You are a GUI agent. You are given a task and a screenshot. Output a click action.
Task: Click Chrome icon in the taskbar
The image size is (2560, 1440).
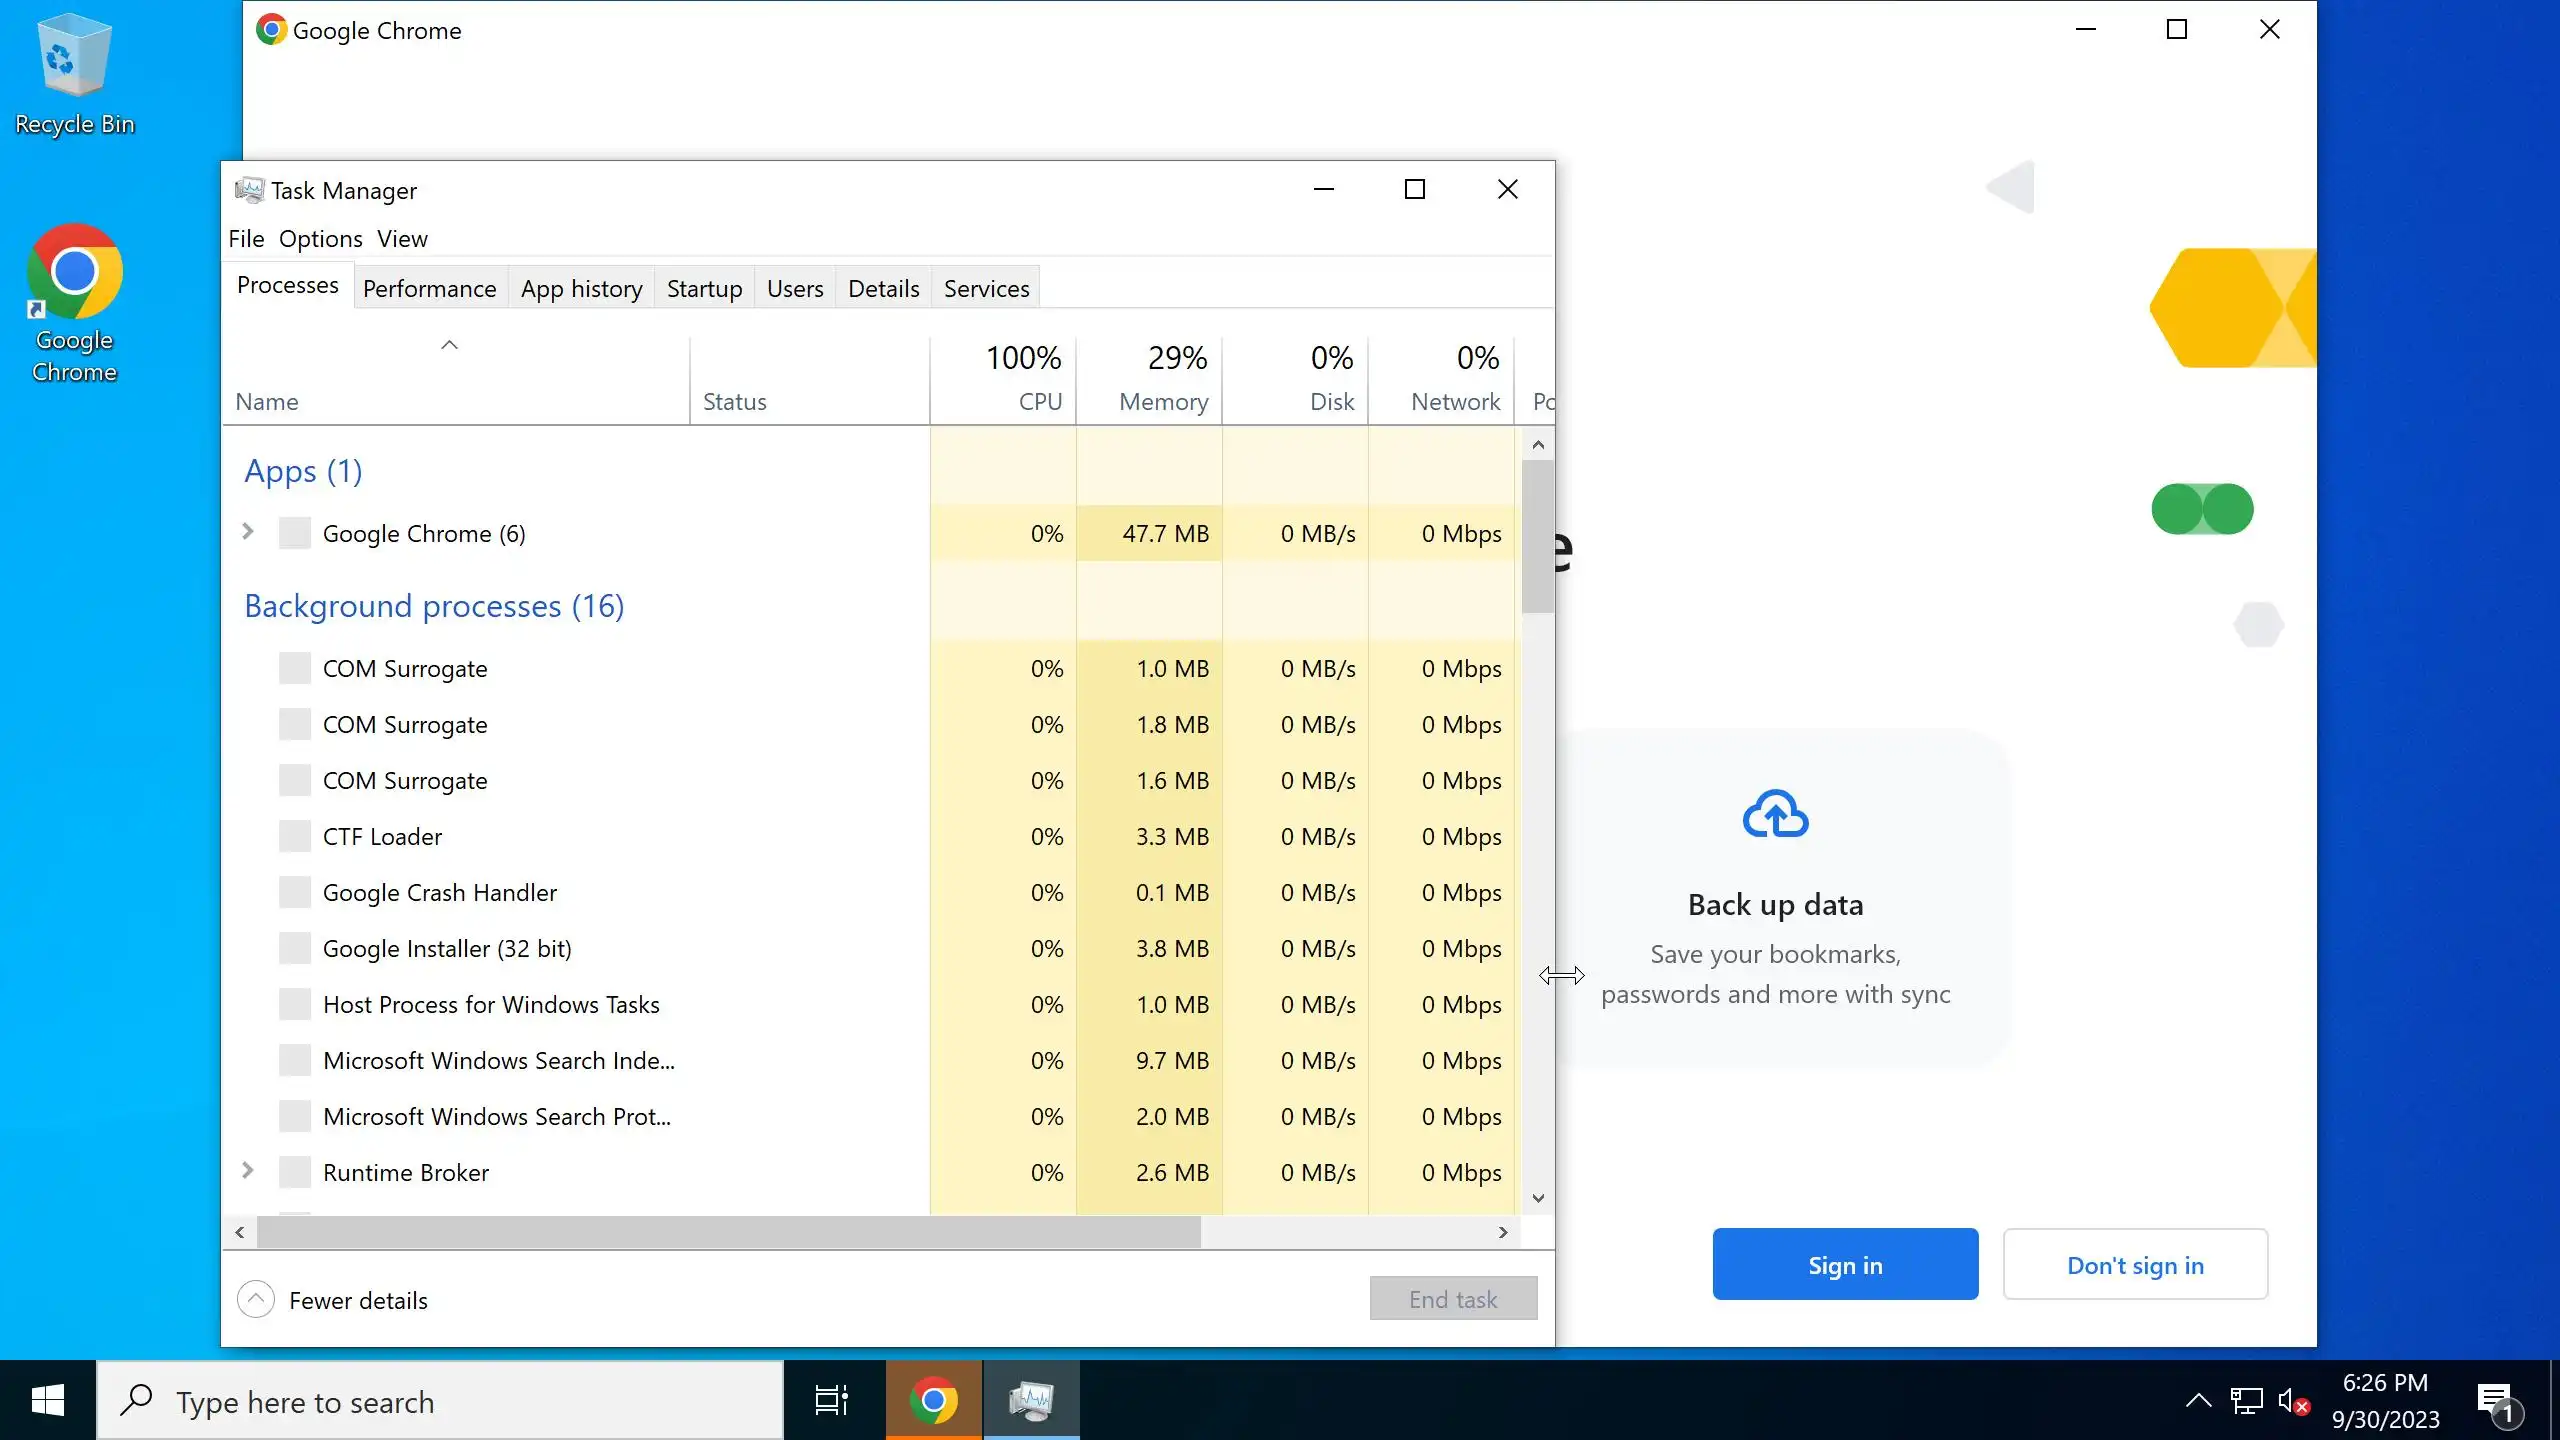[933, 1401]
